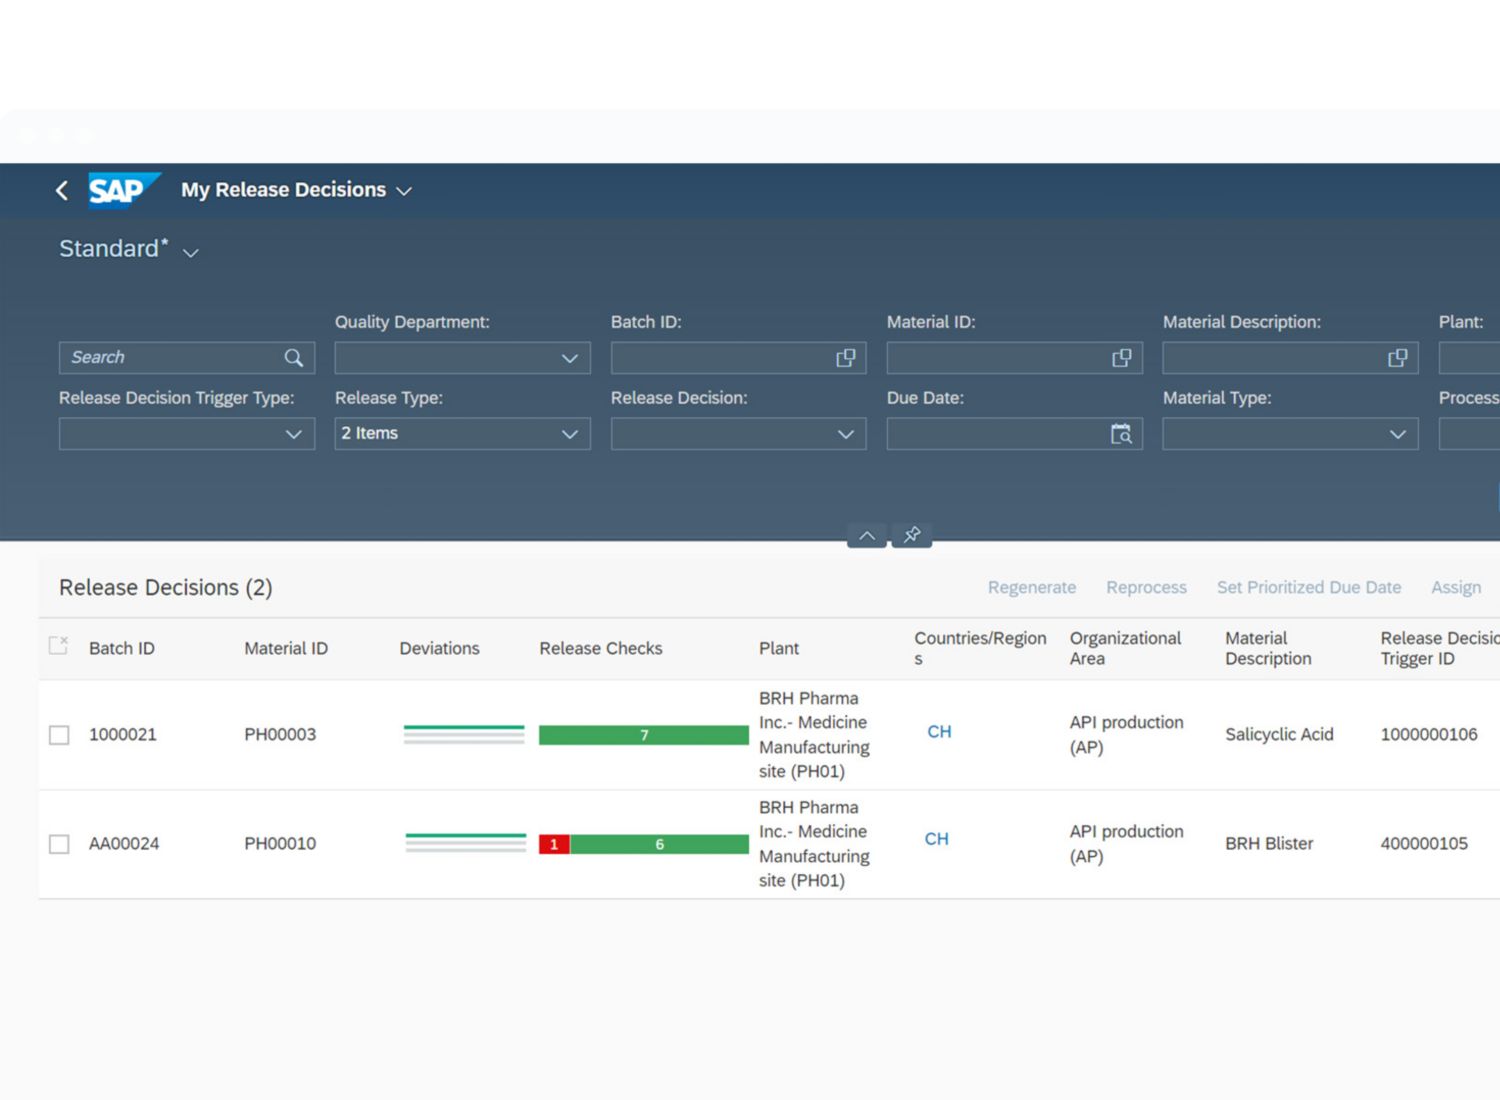
Task: Click the back arrow in SAP header
Action: [62, 190]
